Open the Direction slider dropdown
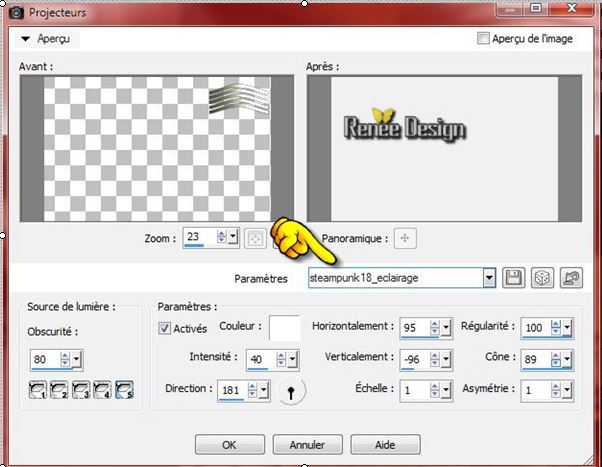This screenshot has height=467, width=602. 263,391
